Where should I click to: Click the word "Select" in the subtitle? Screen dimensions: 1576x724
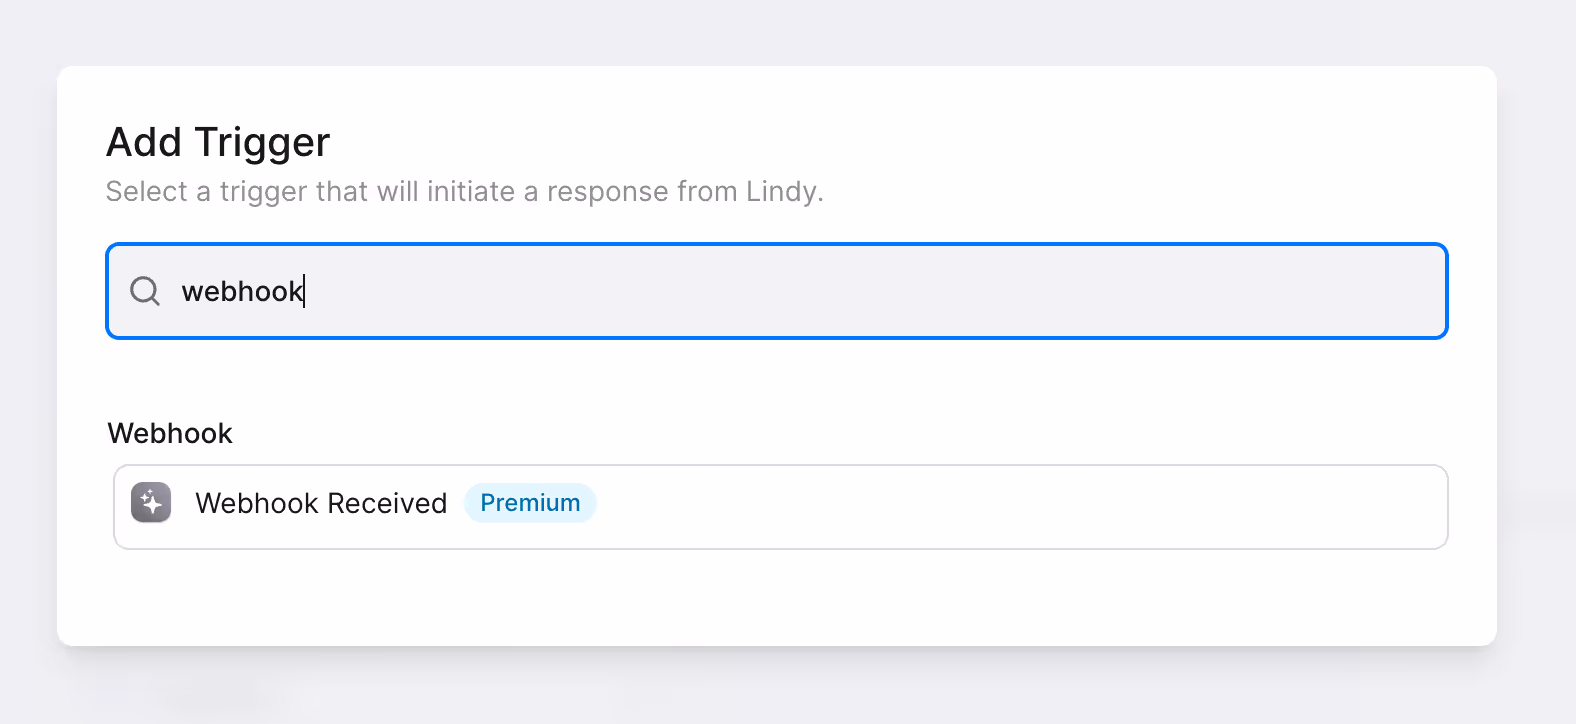[147, 191]
